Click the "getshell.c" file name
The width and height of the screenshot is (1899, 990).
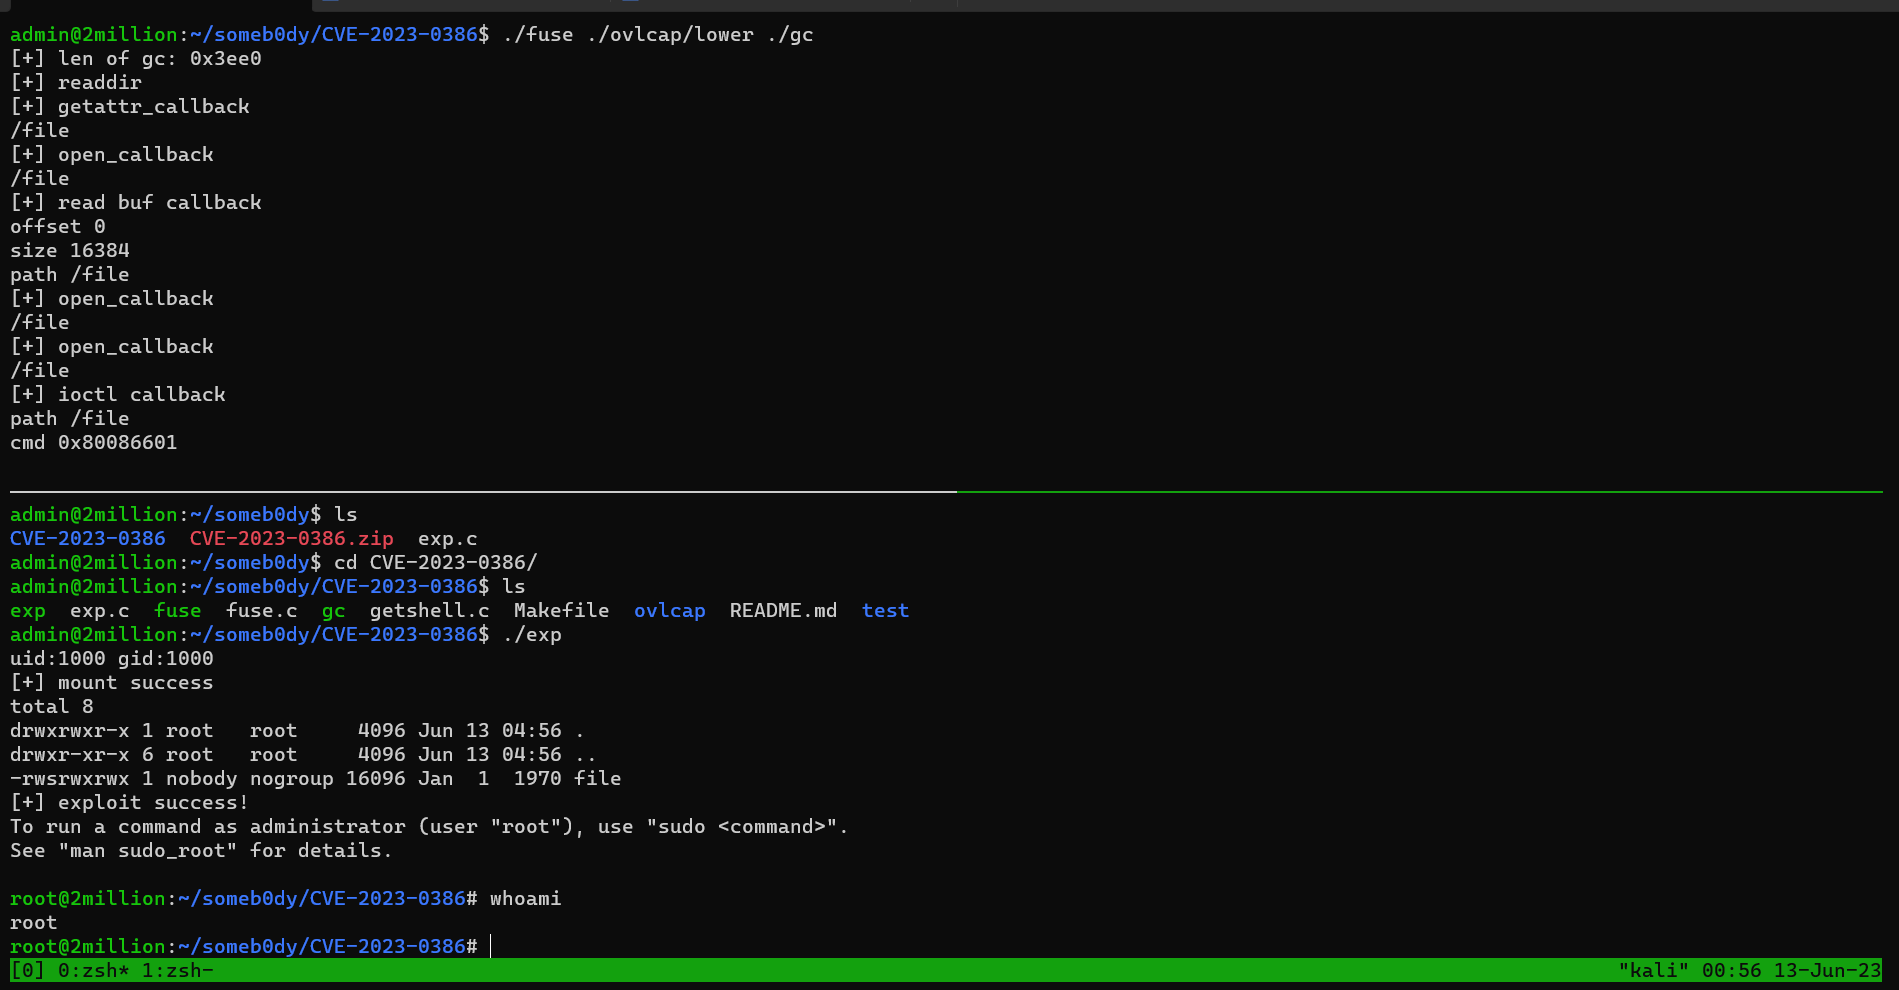(430, 610)
